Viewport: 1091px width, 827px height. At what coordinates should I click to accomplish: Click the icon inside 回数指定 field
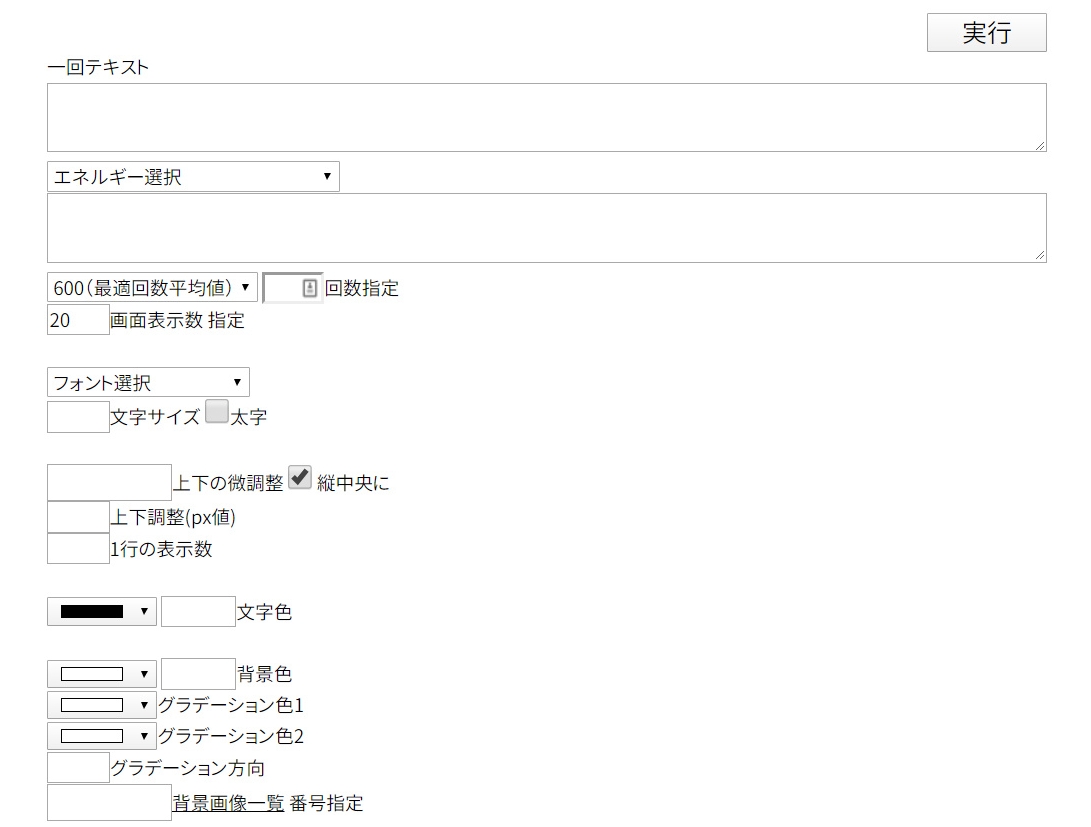pyautogui.click(x=309, y=288)
